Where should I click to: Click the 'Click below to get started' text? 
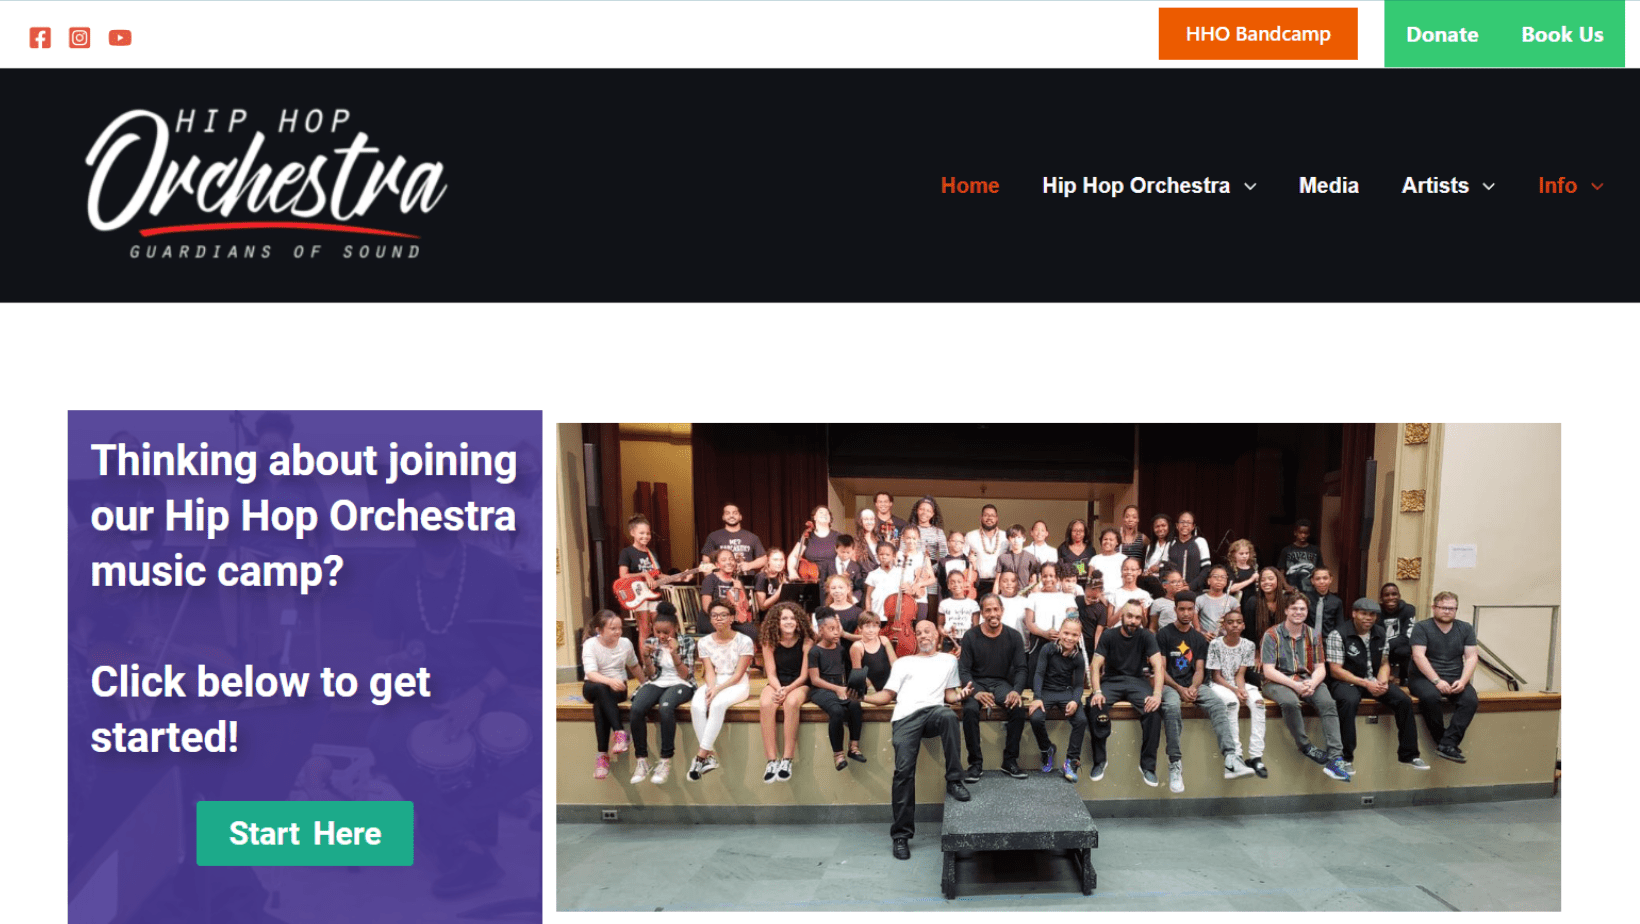pyautogui.click(x=260, y=709)
